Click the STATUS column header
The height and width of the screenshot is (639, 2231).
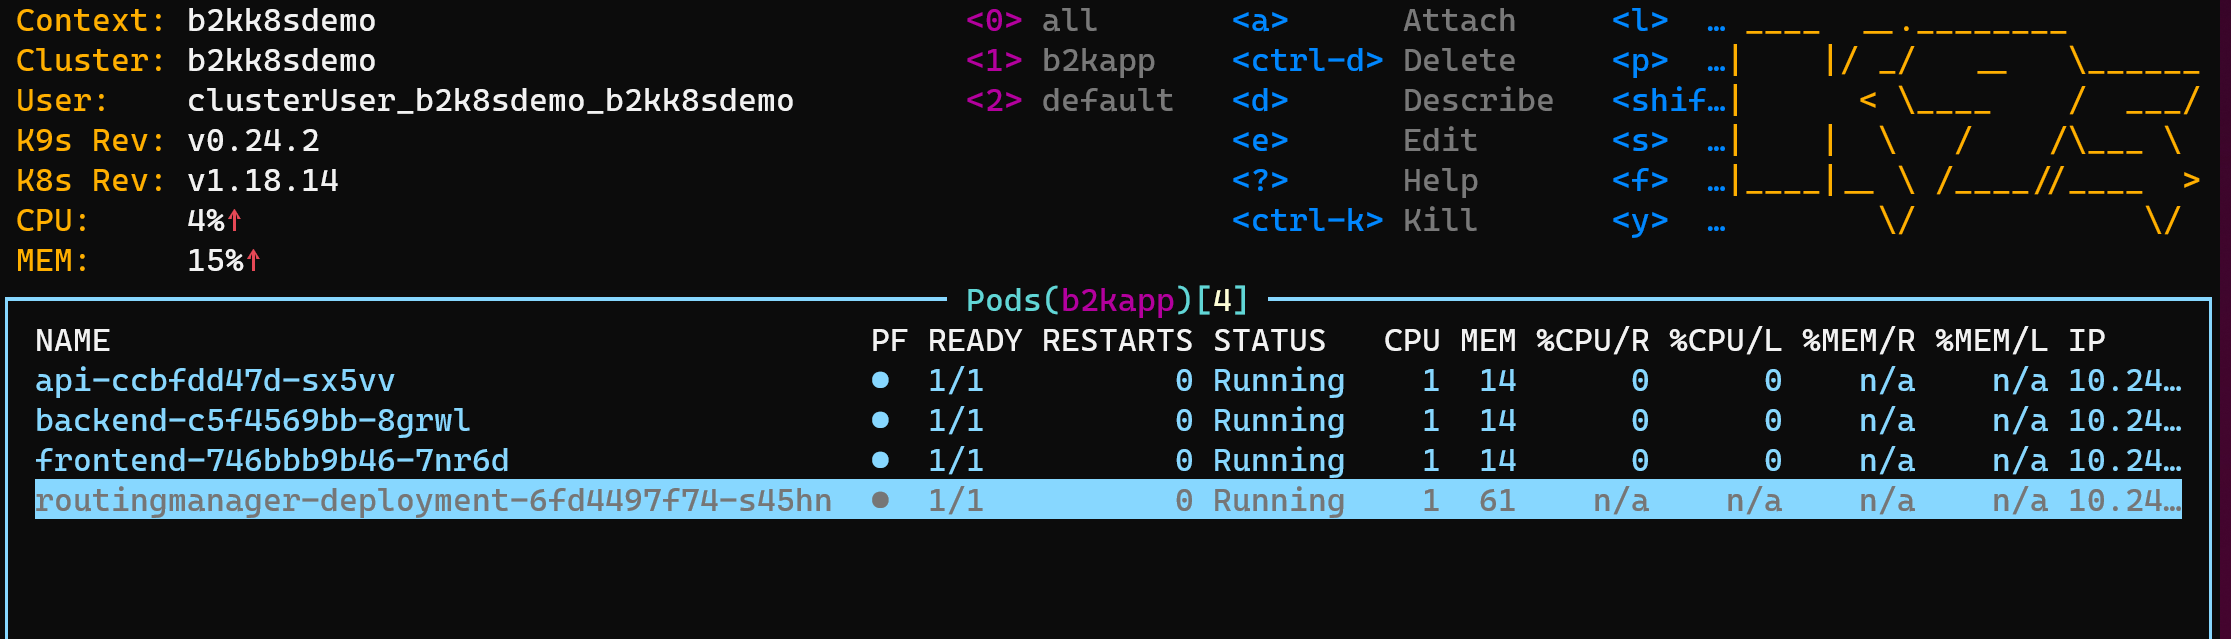coord(1269,341)
